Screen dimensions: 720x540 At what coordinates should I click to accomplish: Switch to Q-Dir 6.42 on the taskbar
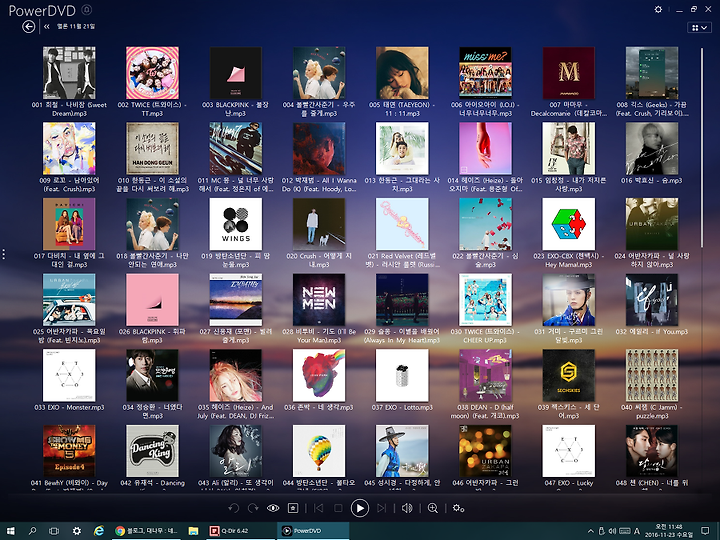tap(240, 531)
